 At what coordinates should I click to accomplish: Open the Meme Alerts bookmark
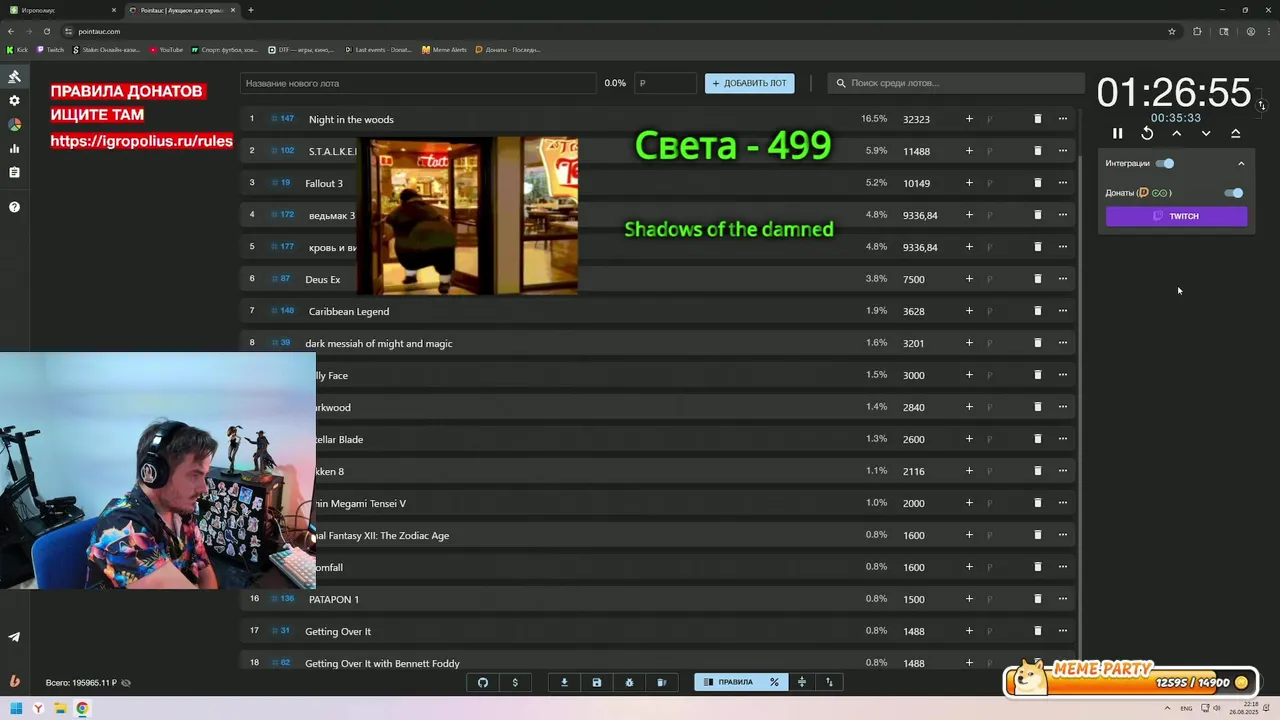point(444,49)
